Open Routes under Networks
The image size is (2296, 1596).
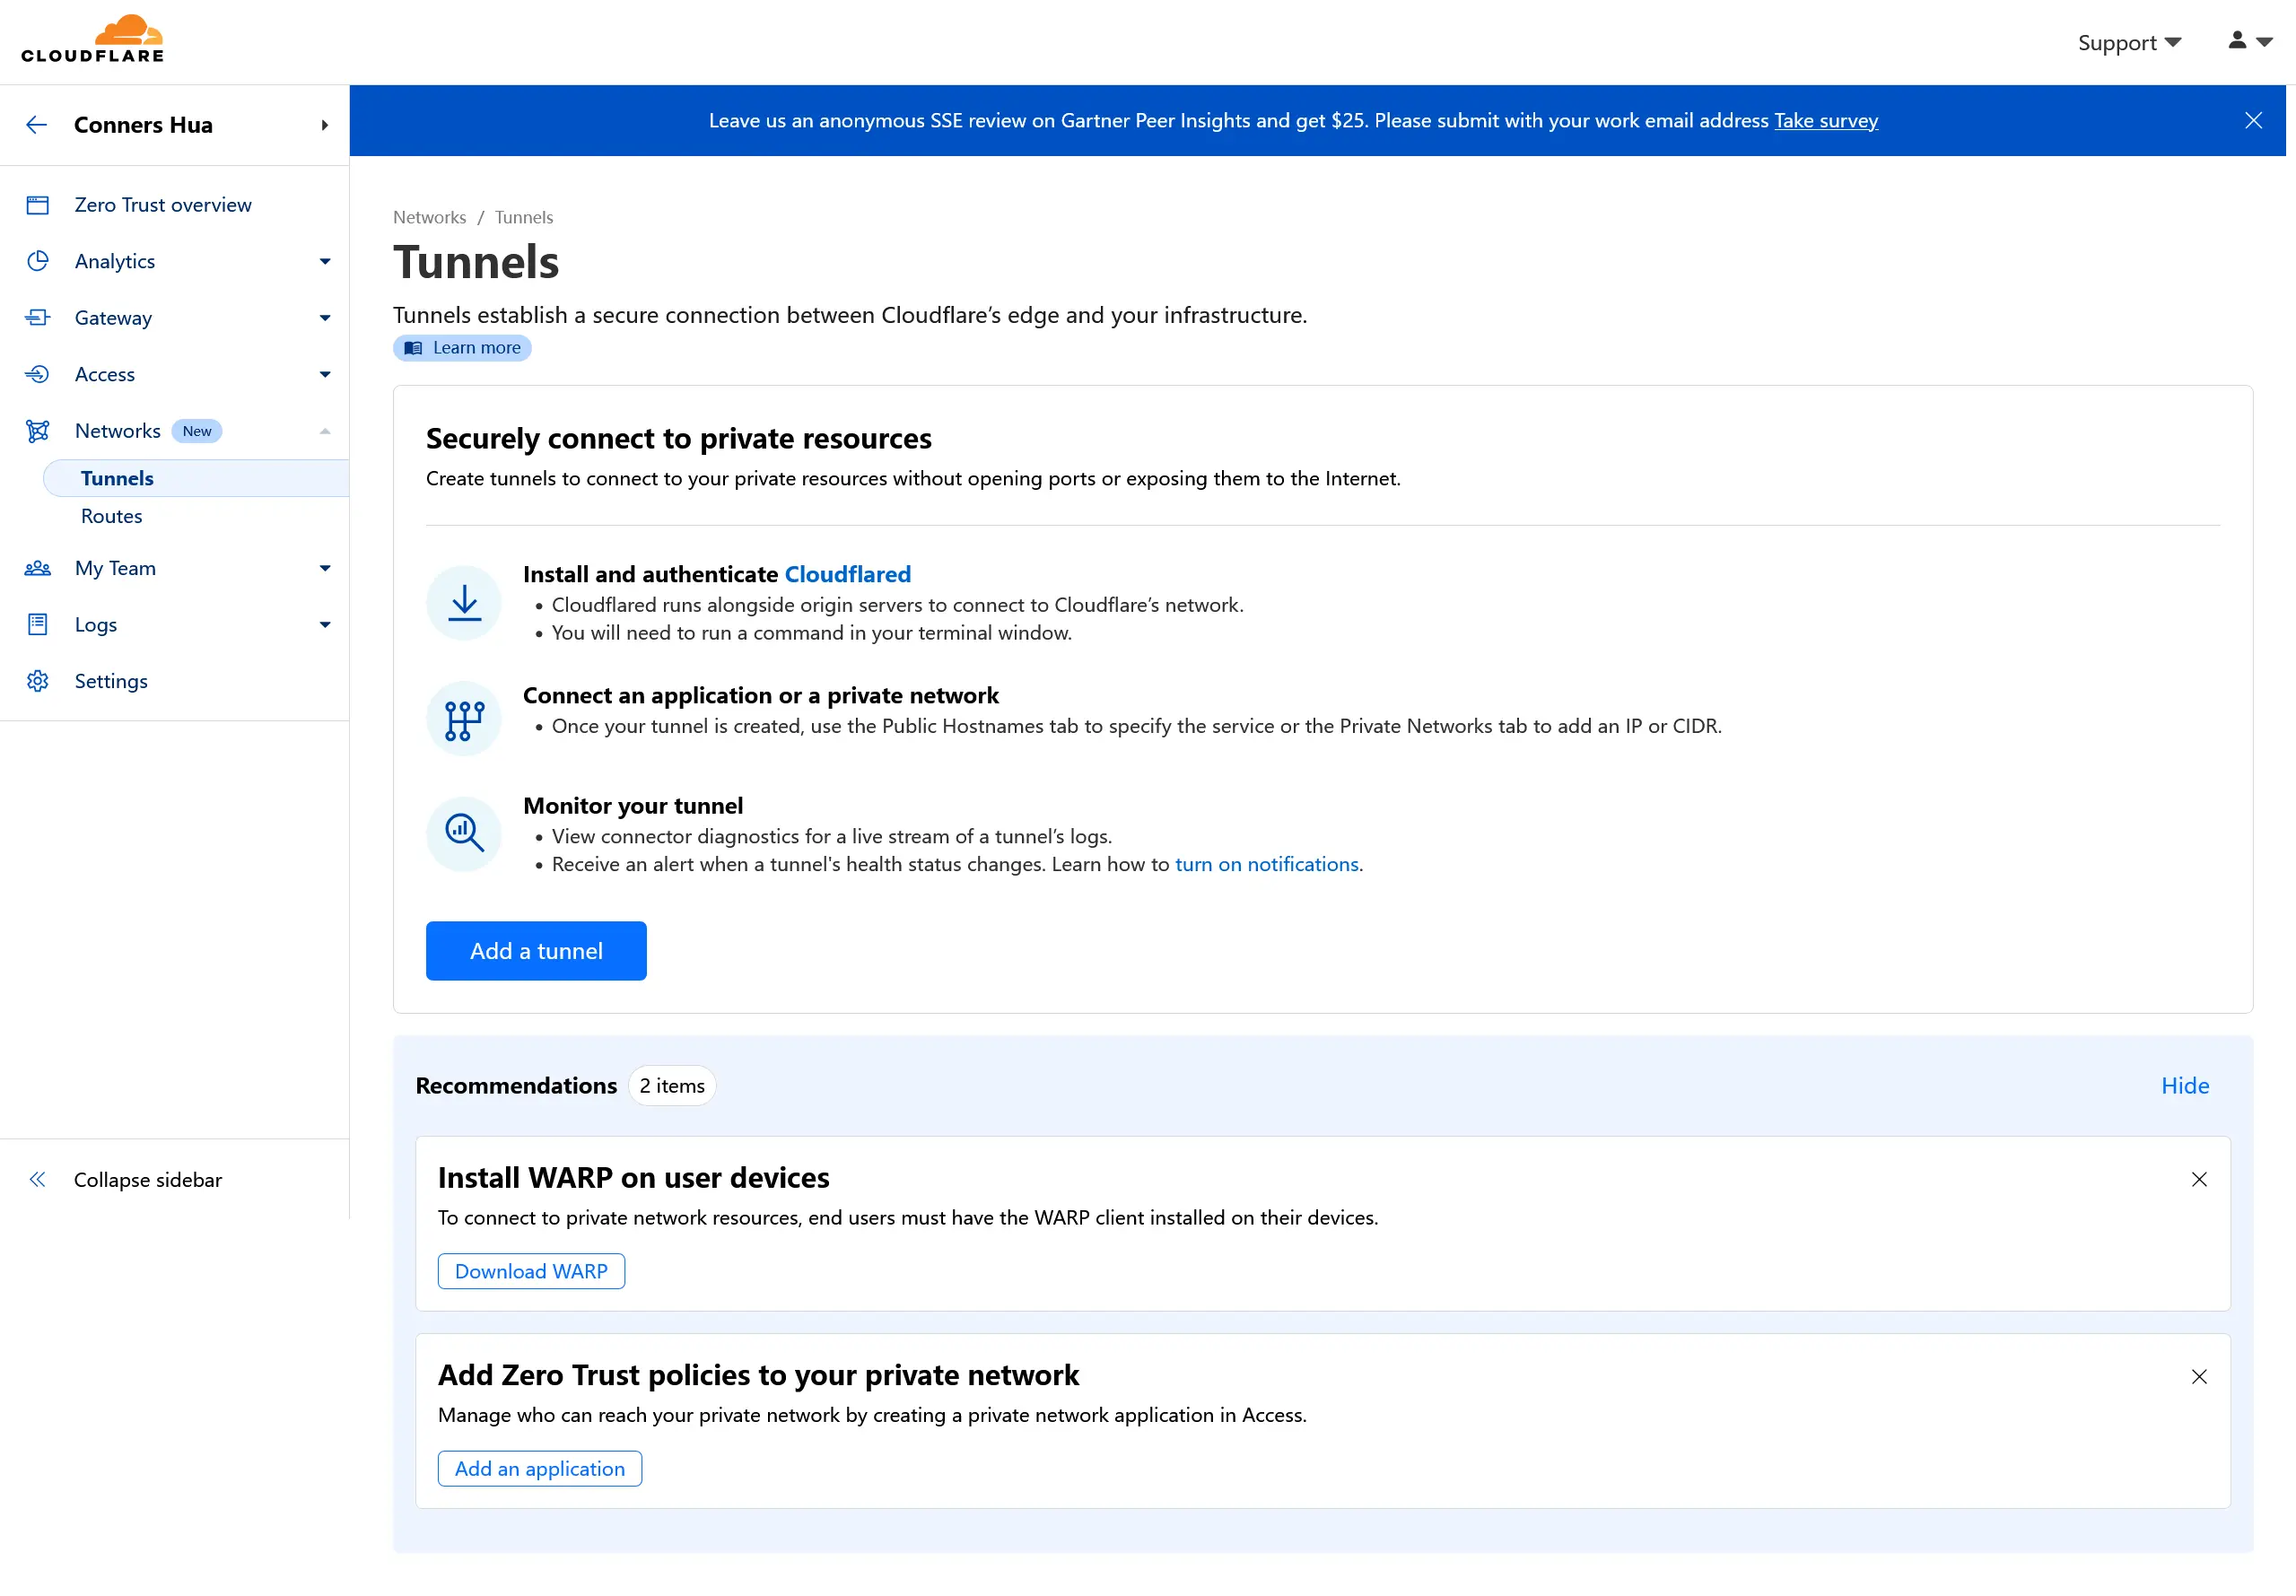112,516
